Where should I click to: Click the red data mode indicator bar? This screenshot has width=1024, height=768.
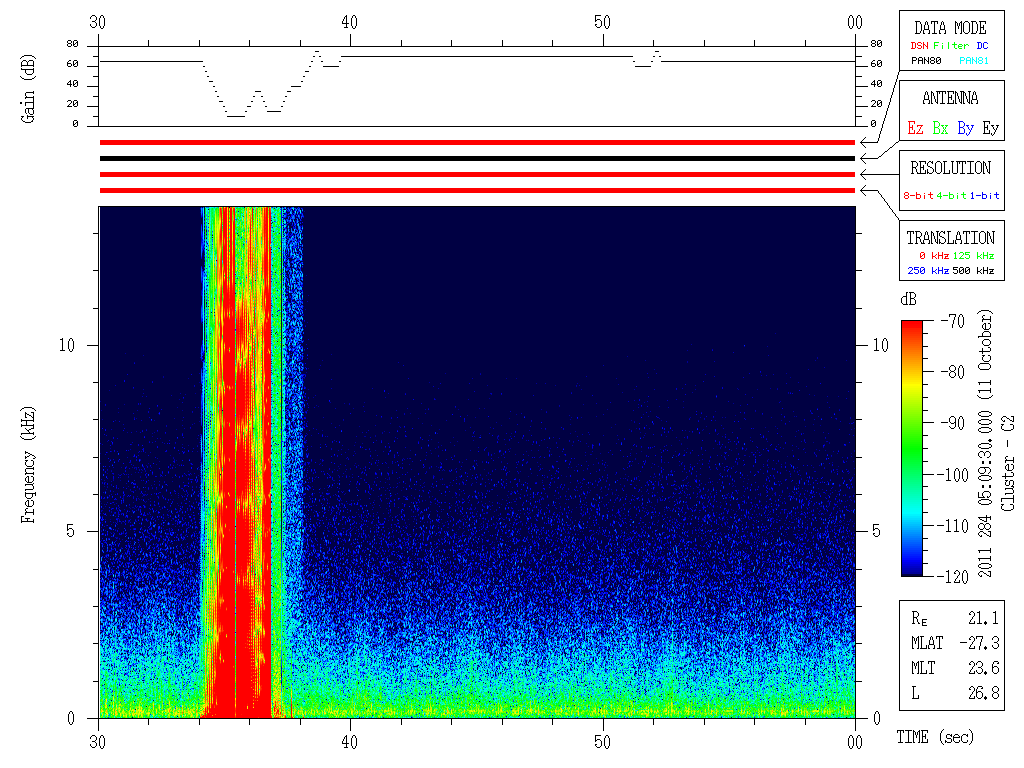coord(477,142)
